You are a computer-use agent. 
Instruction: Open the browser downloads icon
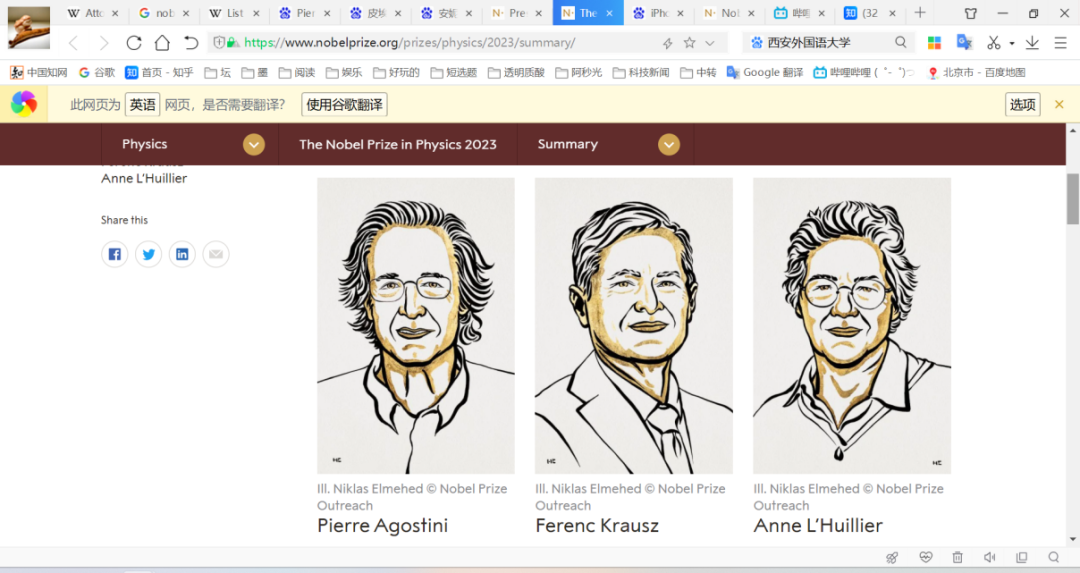click(x=1032, y=43)
